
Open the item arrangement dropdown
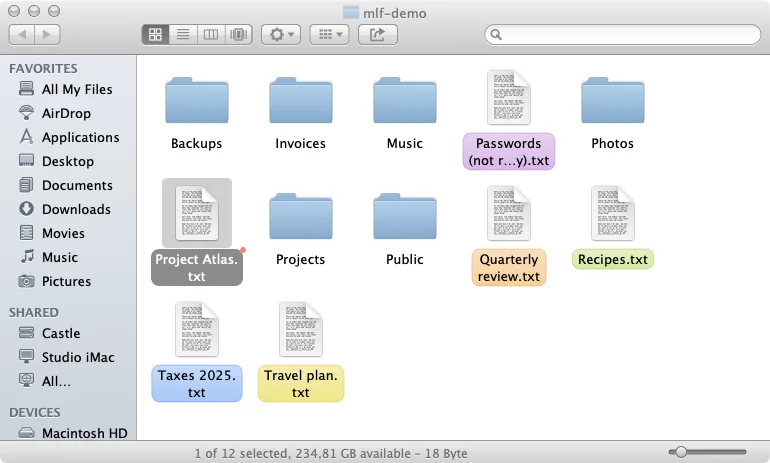click(330, 34)
